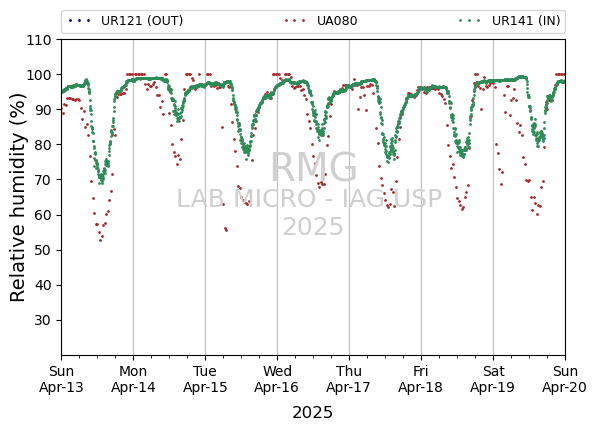
Task: Click the Sun Apr-13 axis label
Action: tap(61, 379)
